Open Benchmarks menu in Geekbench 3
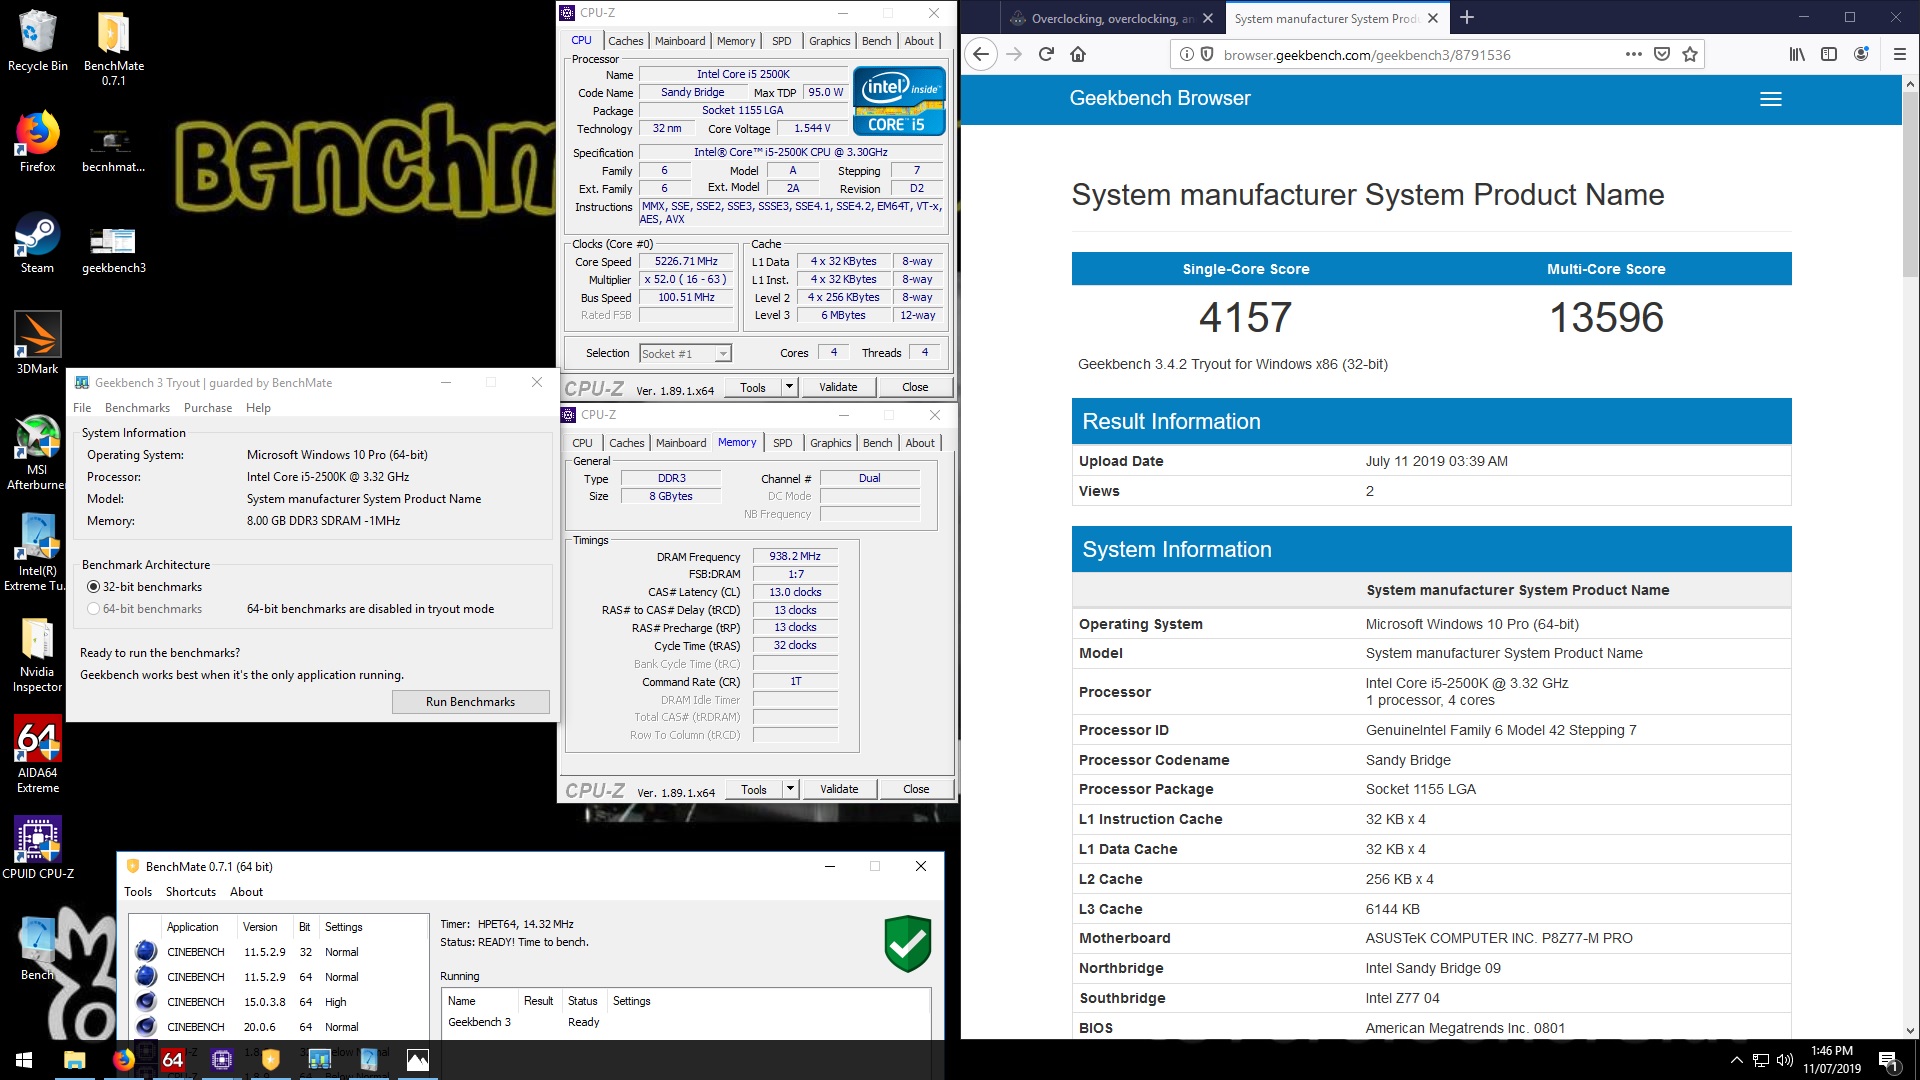The image size is (1920, 1080). click(137, 408)
